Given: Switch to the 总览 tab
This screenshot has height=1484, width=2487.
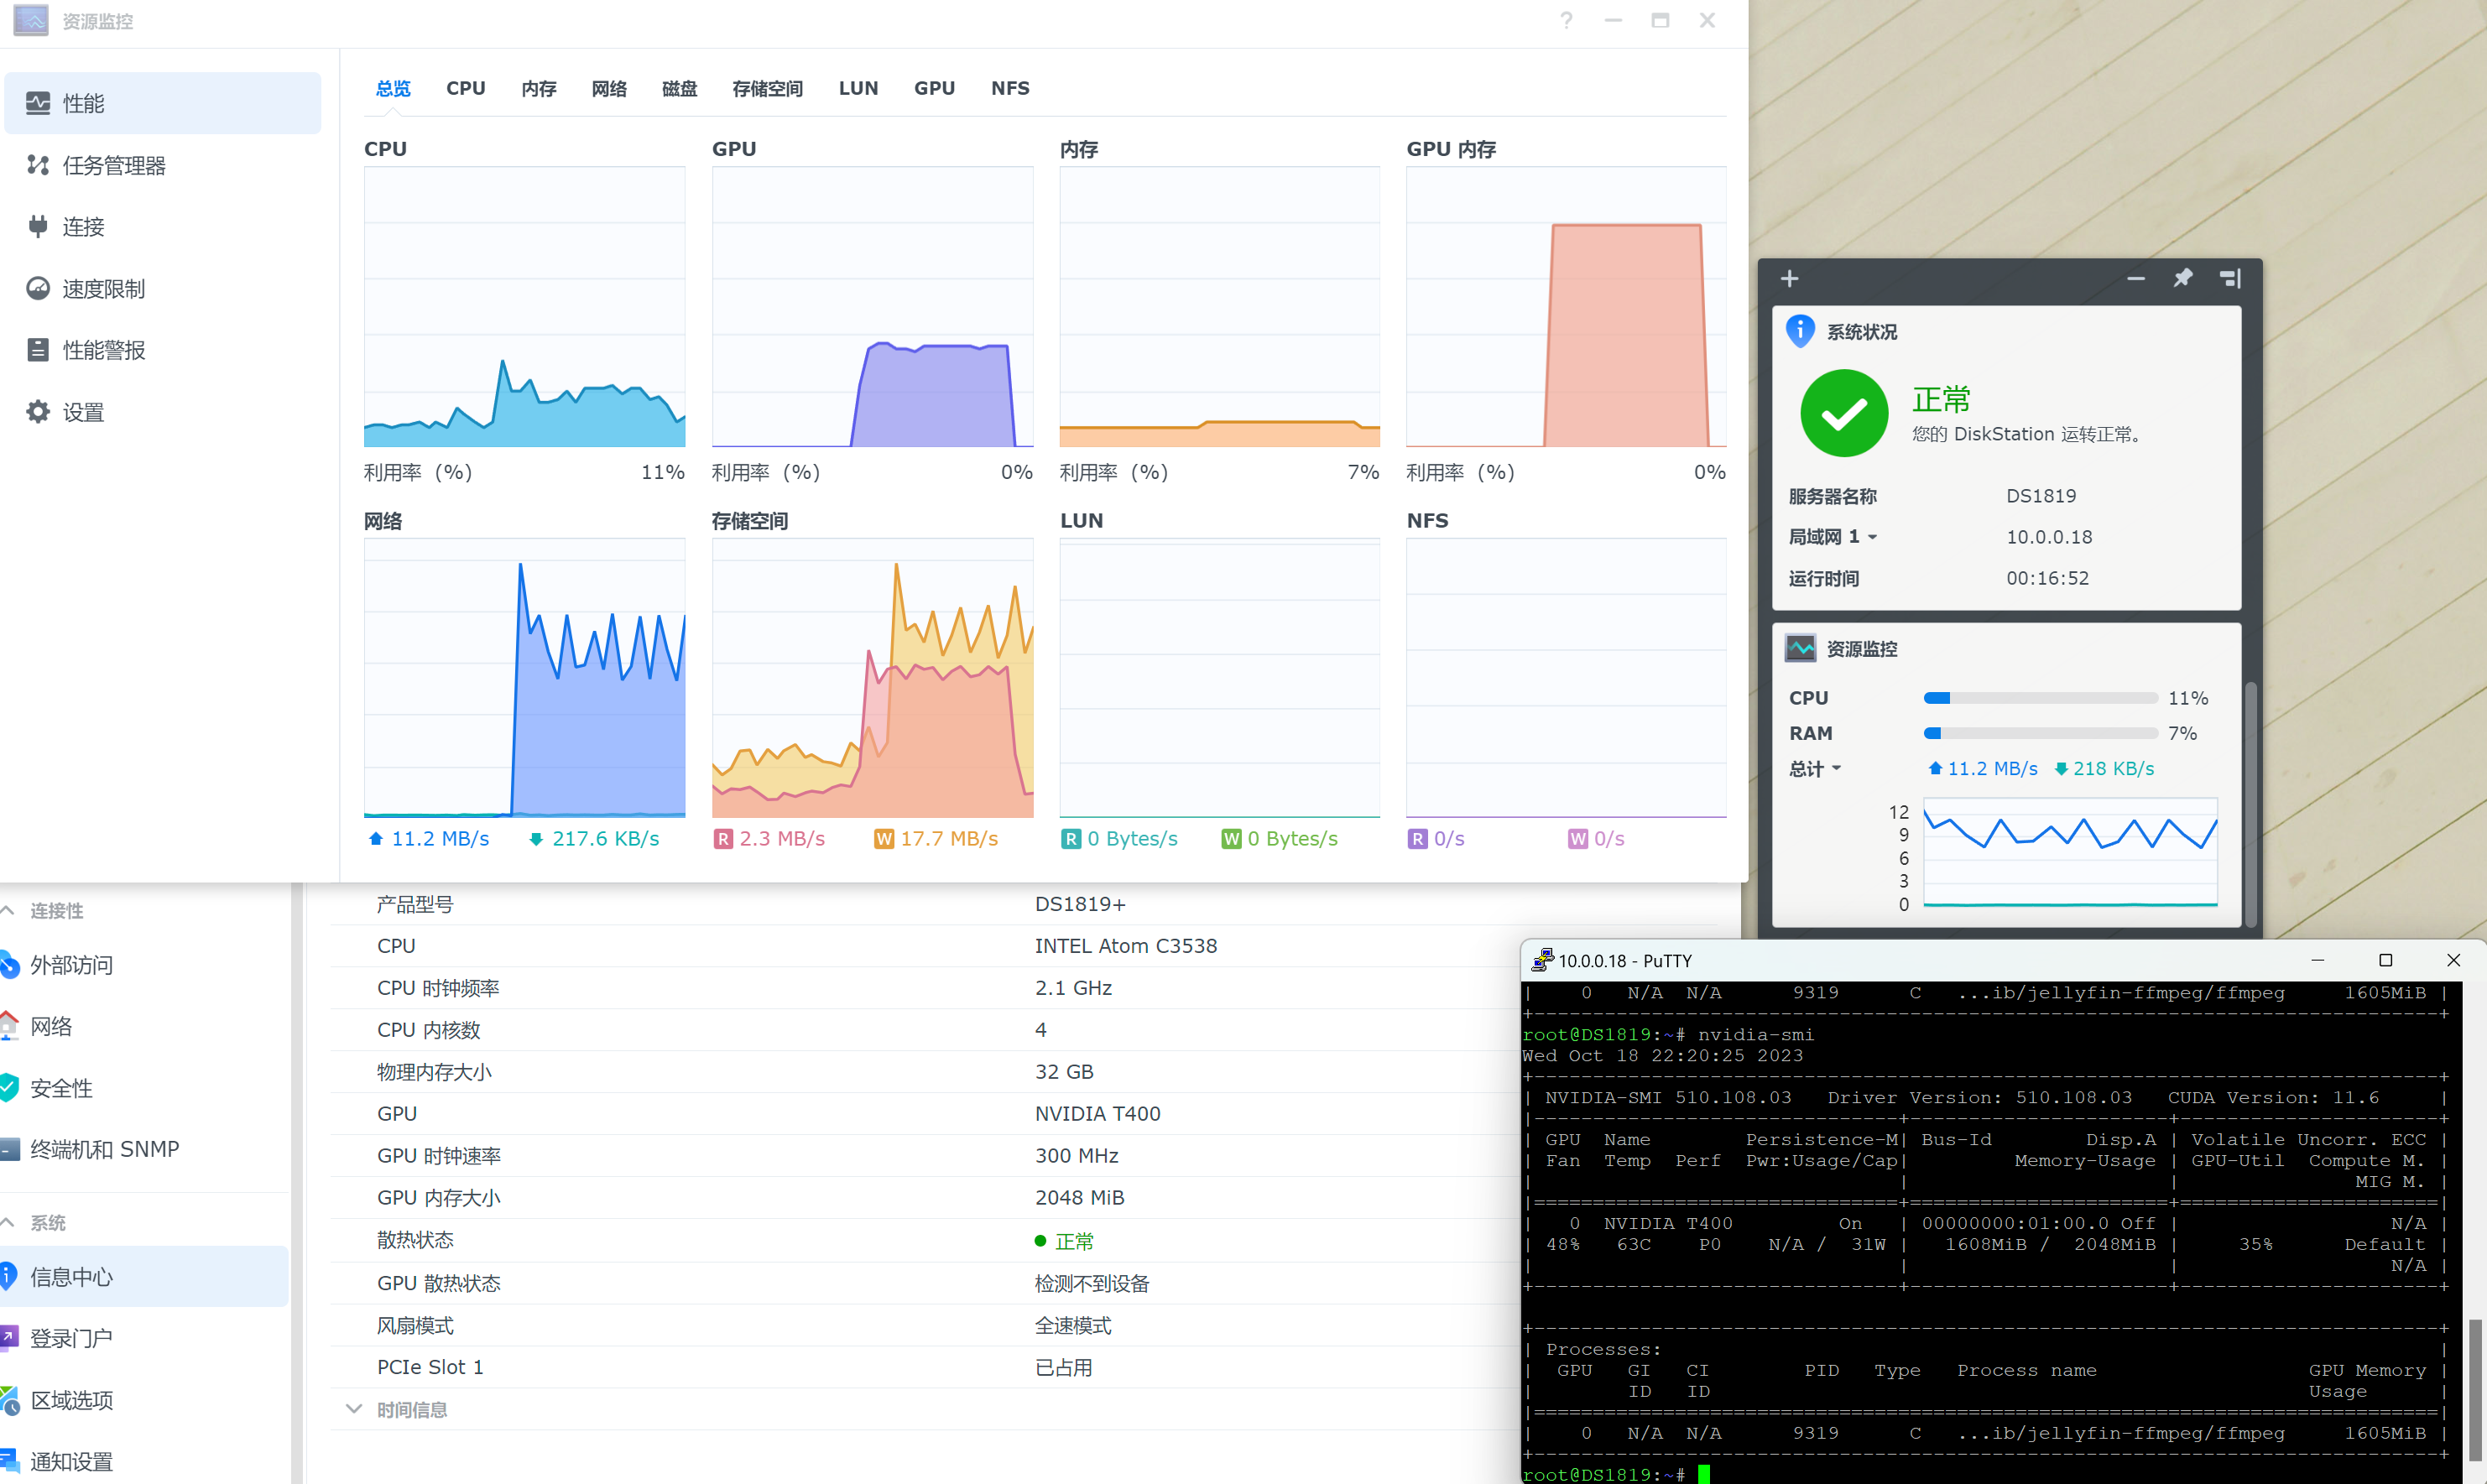Looking at the screenshot, I should (393, 88).
